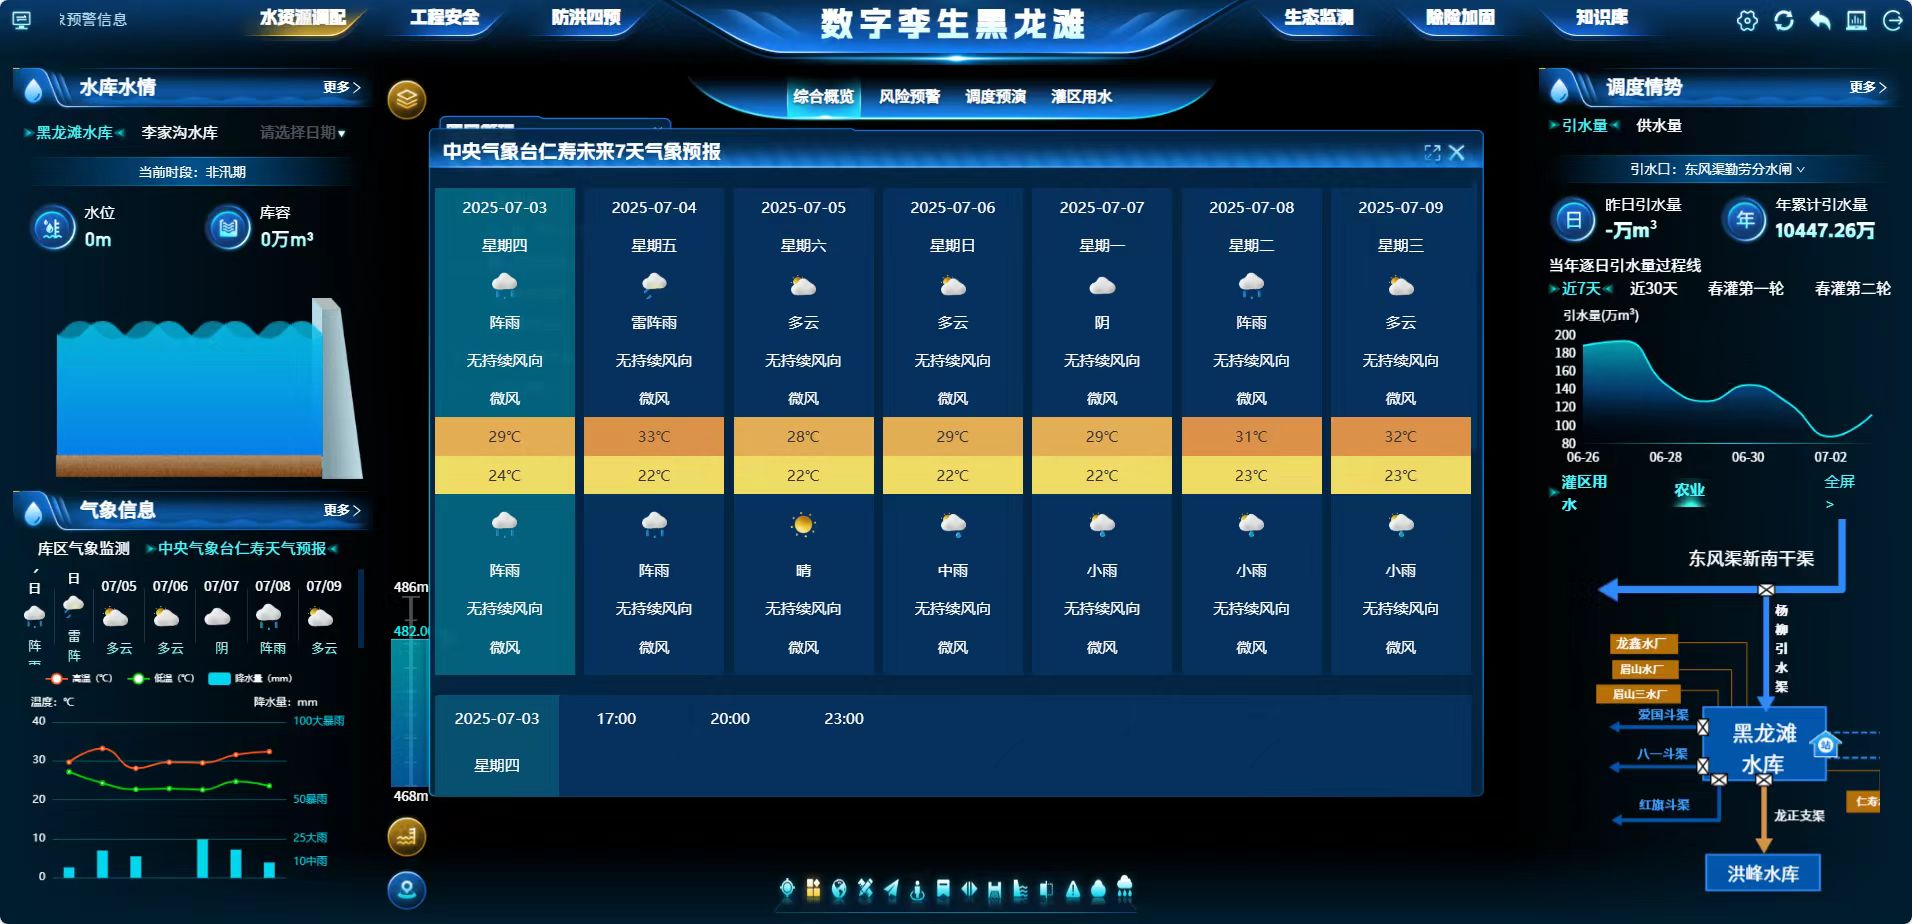Click the paper plane icon in the bottom toolbar
The image size is (1912, 924).
(x=891, y=888)
